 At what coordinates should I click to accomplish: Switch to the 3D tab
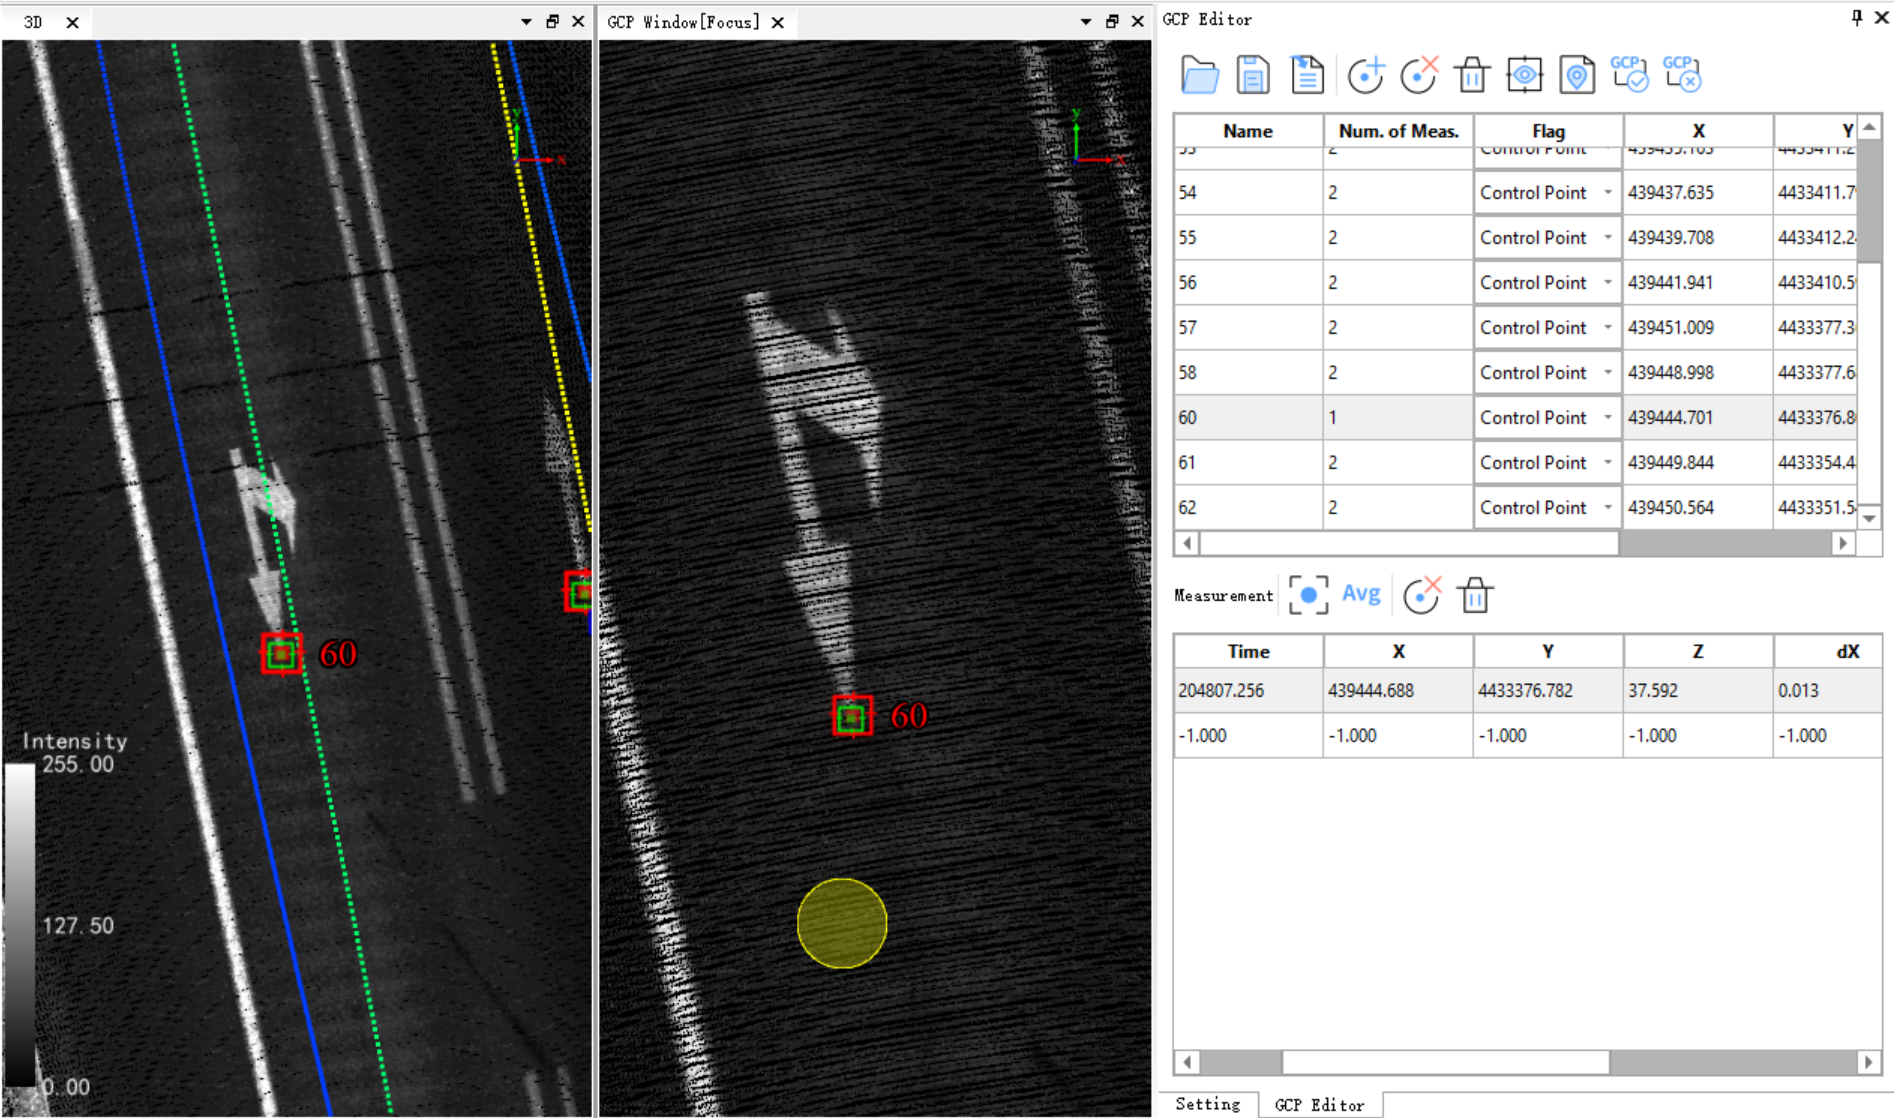coord(33,21)
